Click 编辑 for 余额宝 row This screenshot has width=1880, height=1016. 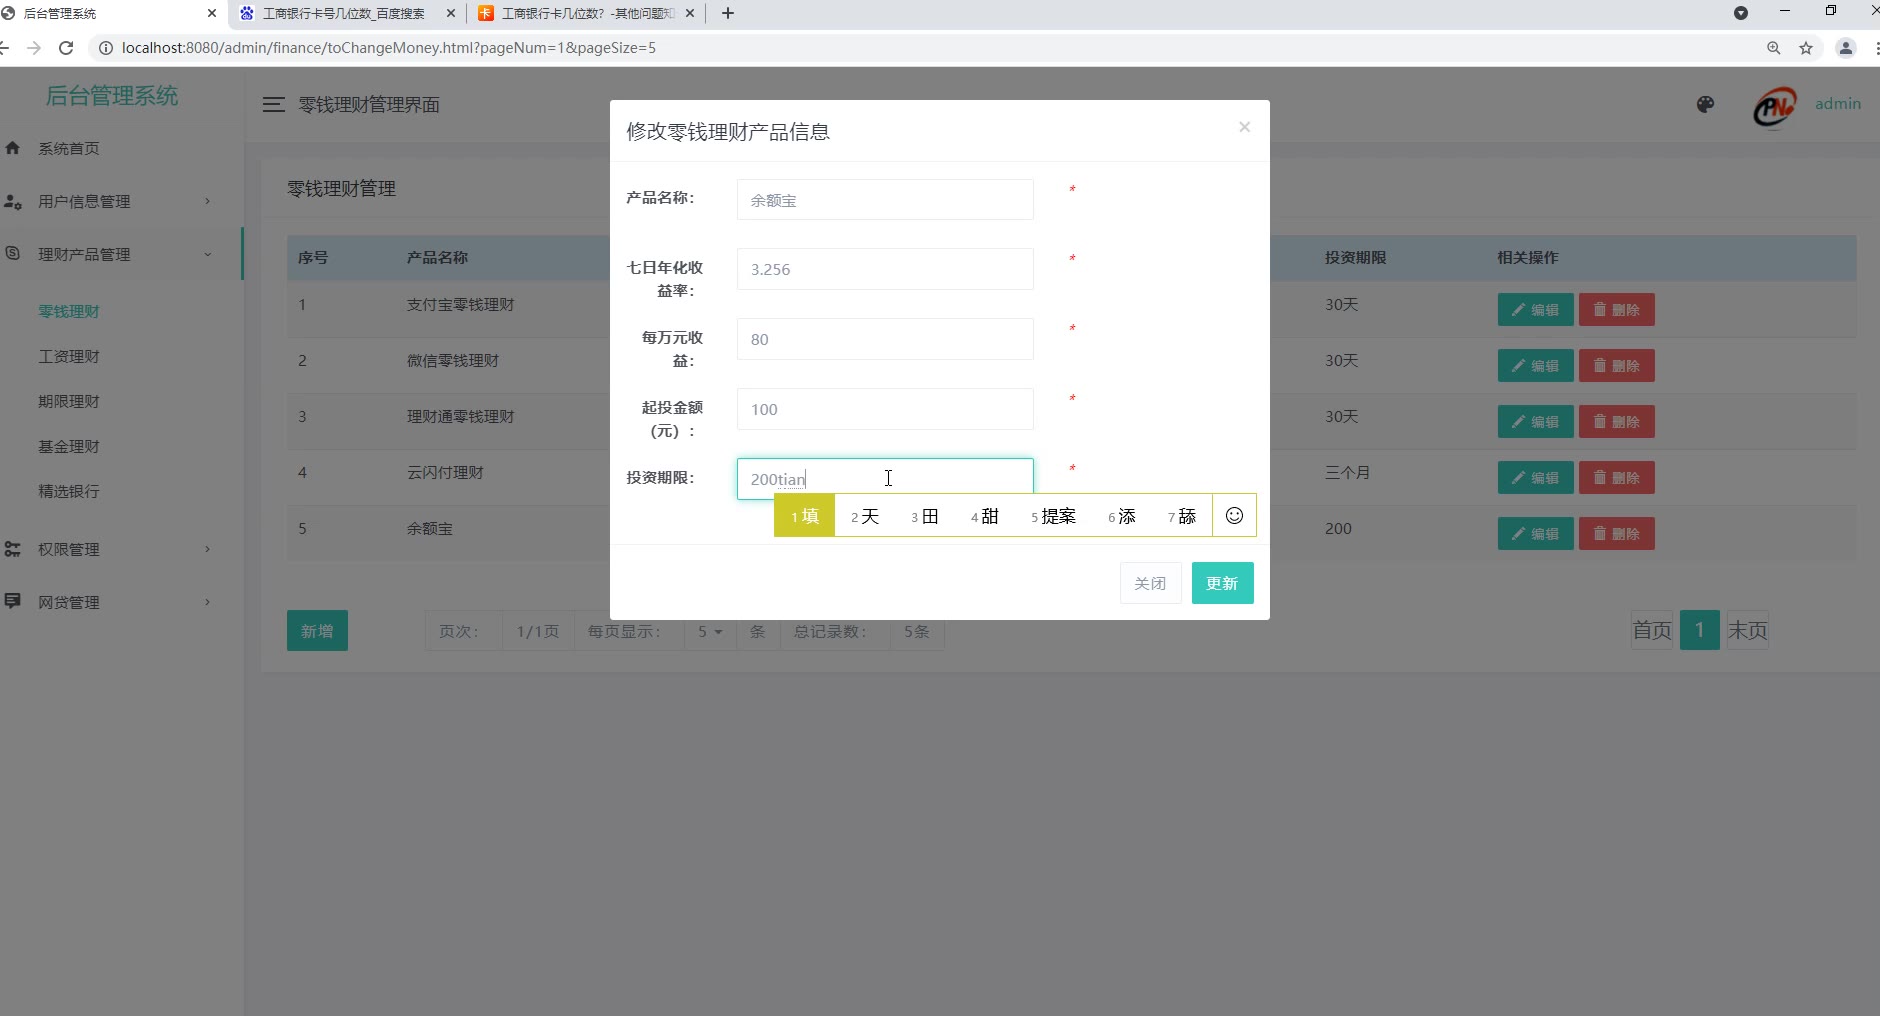point(1535,534)
